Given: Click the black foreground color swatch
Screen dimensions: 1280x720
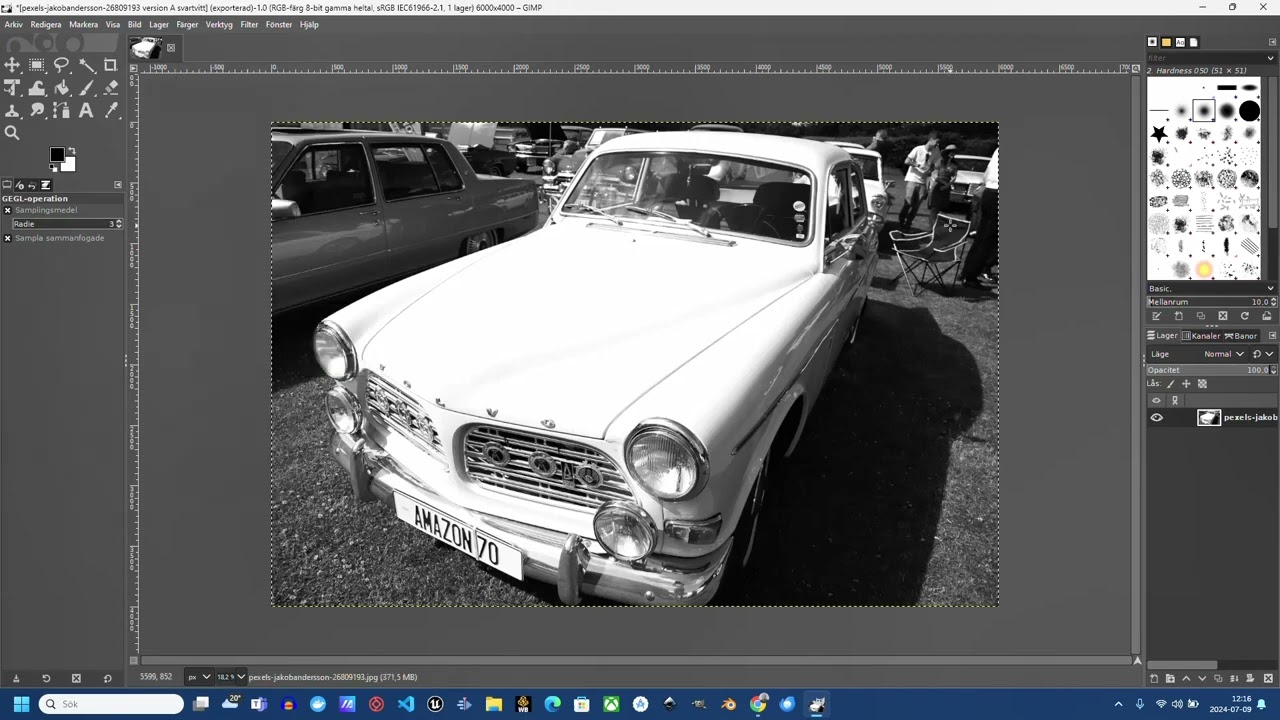Looking at the screenshot, I should [x=57, y=155].
